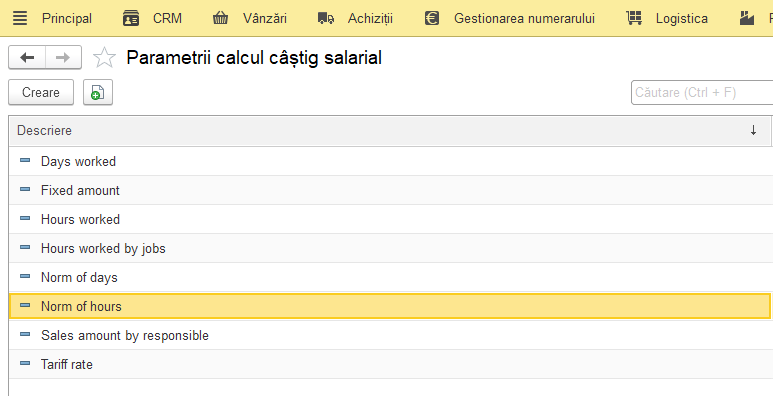Click the Vânzări shopping basket icon
This screenshot has height=396, width=773.
coord(220,18)
